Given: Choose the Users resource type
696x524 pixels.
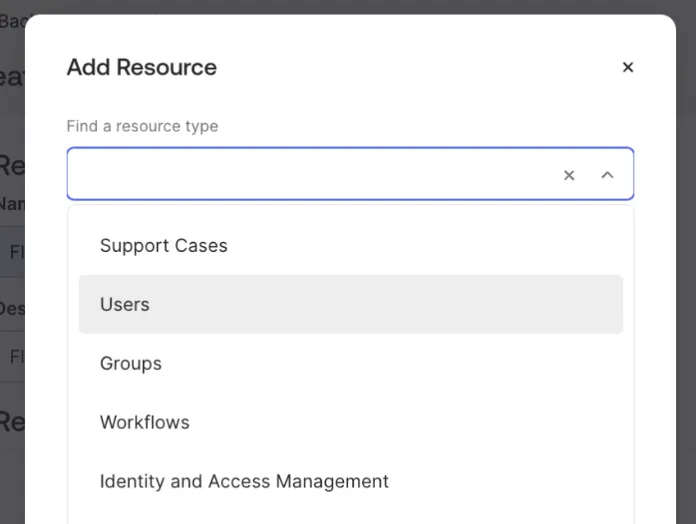Looking at the screenshot, I should pyautogui.click(x=351, y=304).
